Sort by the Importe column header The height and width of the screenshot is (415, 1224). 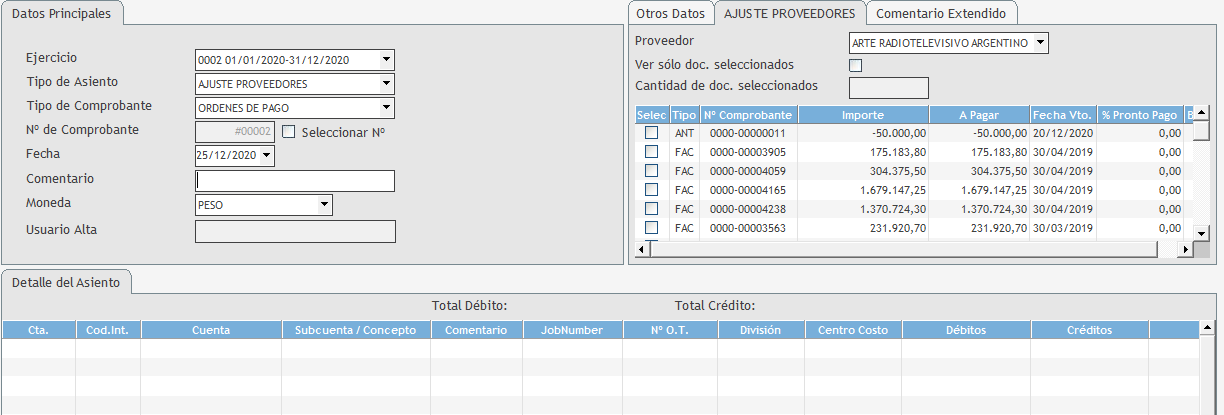863,115
